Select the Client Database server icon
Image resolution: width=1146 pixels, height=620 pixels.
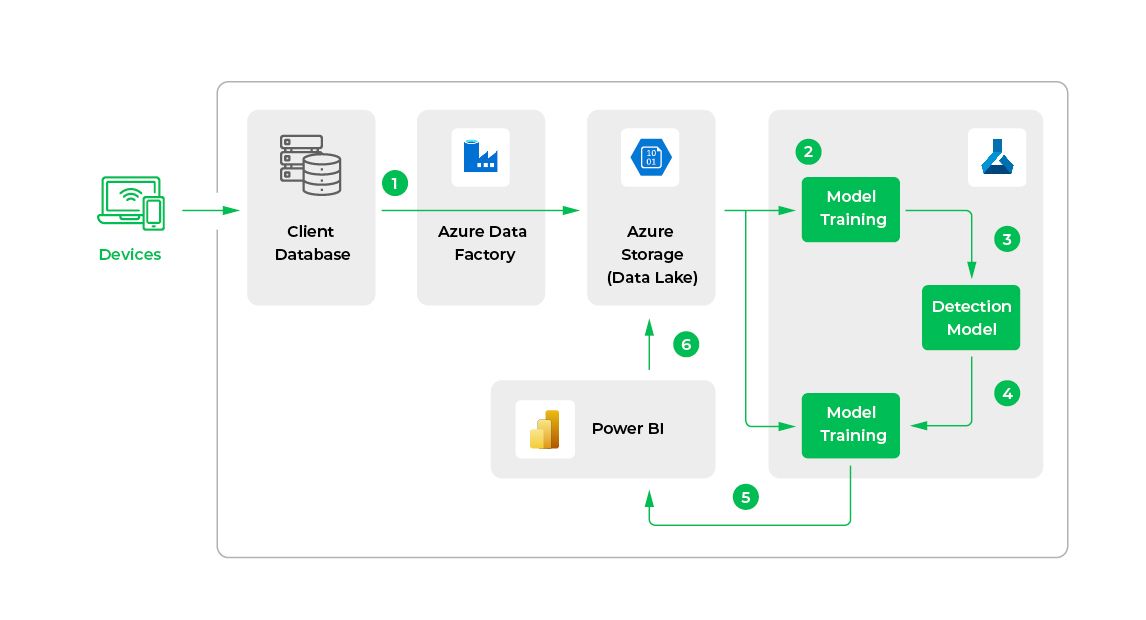pos(310,165)
